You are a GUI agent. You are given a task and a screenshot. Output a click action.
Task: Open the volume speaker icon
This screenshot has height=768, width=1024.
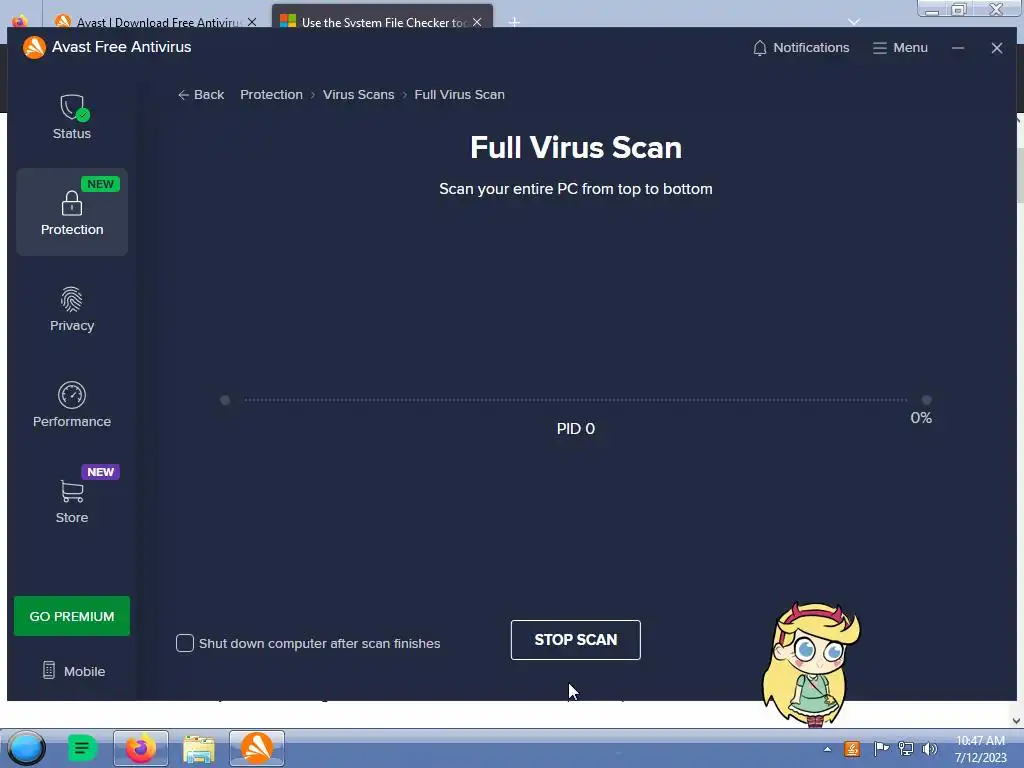tap(929, 749)
